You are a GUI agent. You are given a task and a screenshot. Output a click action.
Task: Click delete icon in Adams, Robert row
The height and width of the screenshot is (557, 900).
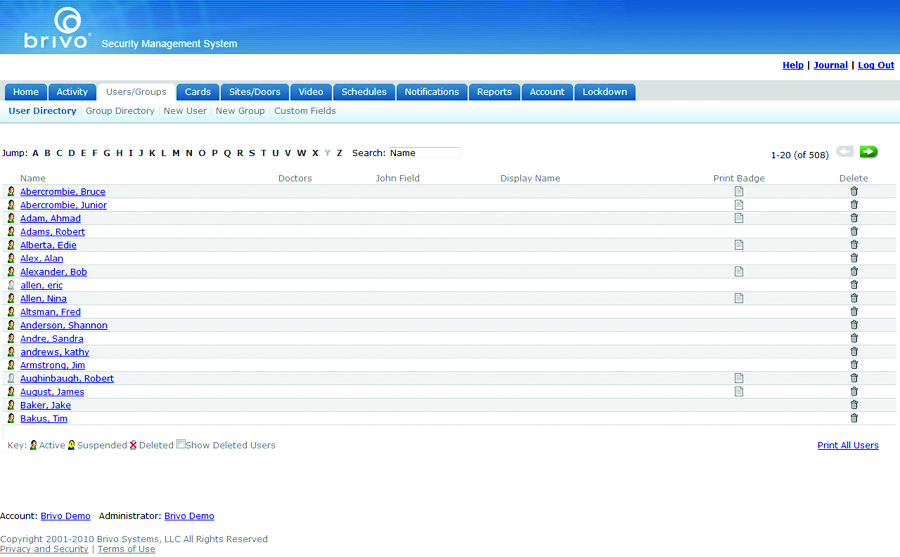854,231
